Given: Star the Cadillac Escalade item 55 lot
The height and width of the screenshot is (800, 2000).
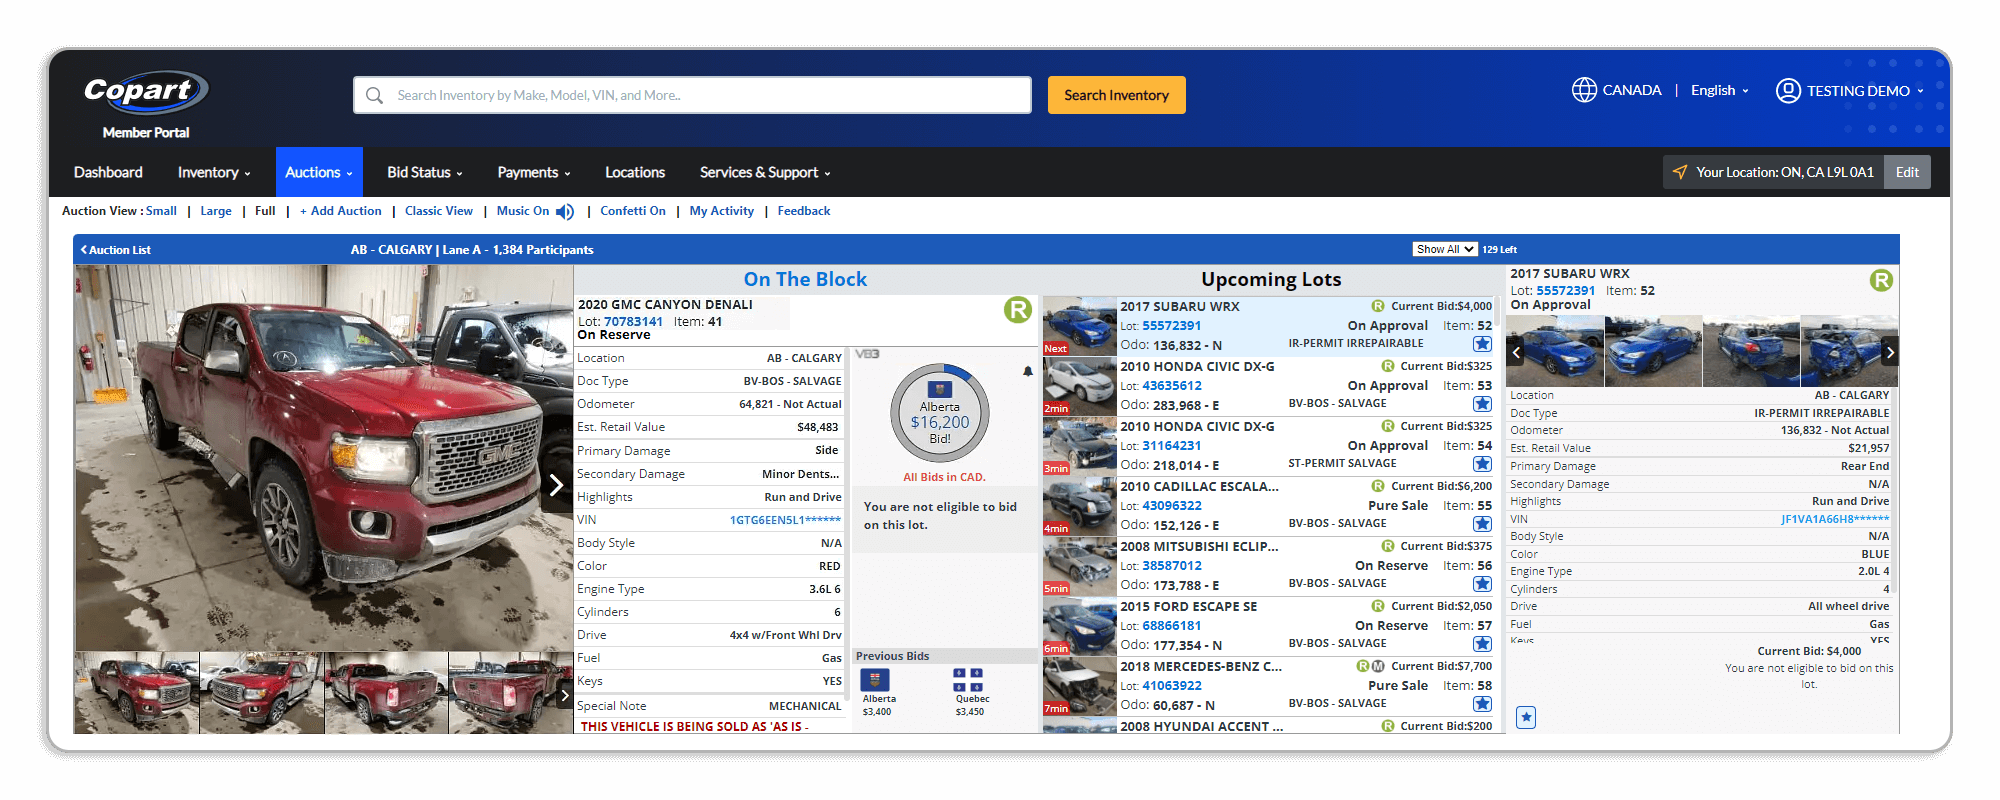Looking at the screenshot, I should tap(1482, 524).
